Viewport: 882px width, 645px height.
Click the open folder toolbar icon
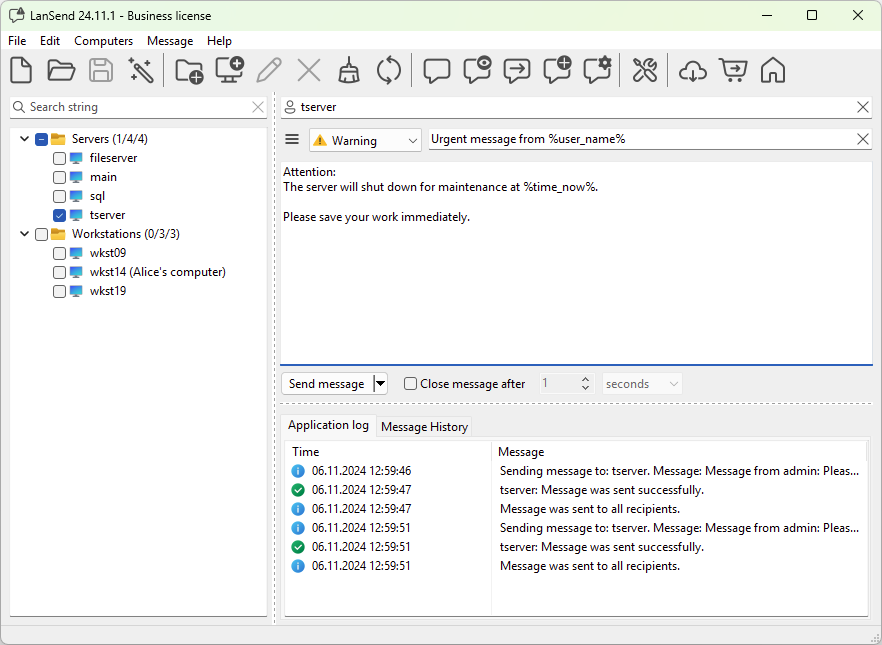[61, 70]
